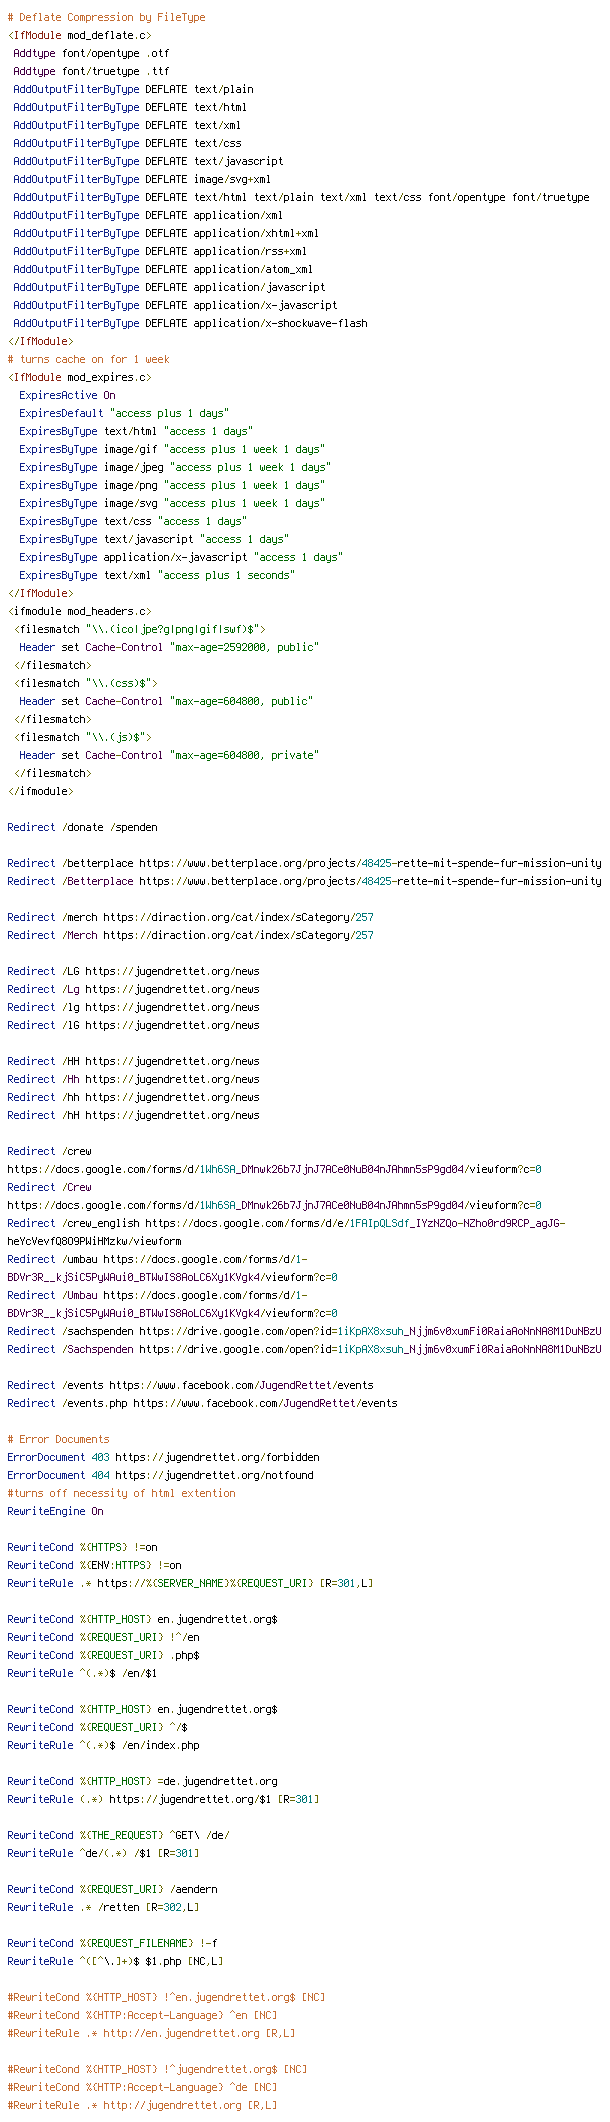Click the '# turns cache on for 1 week' comment
Viewport: 610px width, 2122px height.
88,360
